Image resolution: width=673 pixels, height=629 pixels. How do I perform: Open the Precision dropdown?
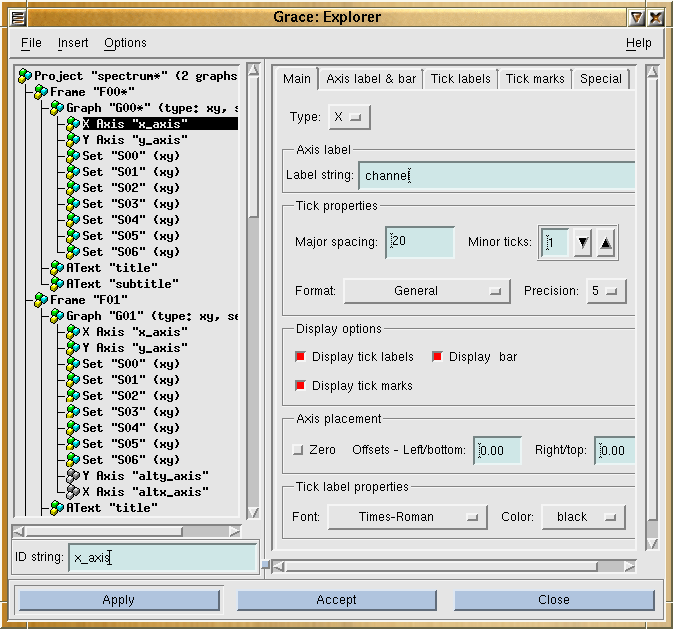pos(606,291)
